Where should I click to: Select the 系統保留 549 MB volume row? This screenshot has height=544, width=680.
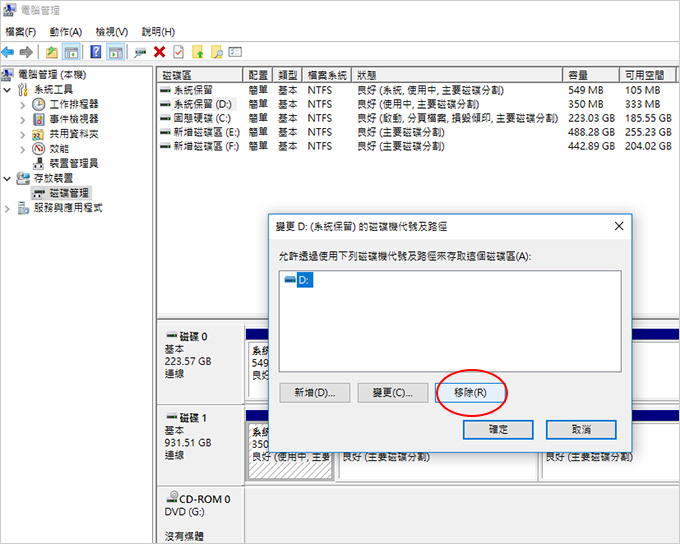[416, 90]
